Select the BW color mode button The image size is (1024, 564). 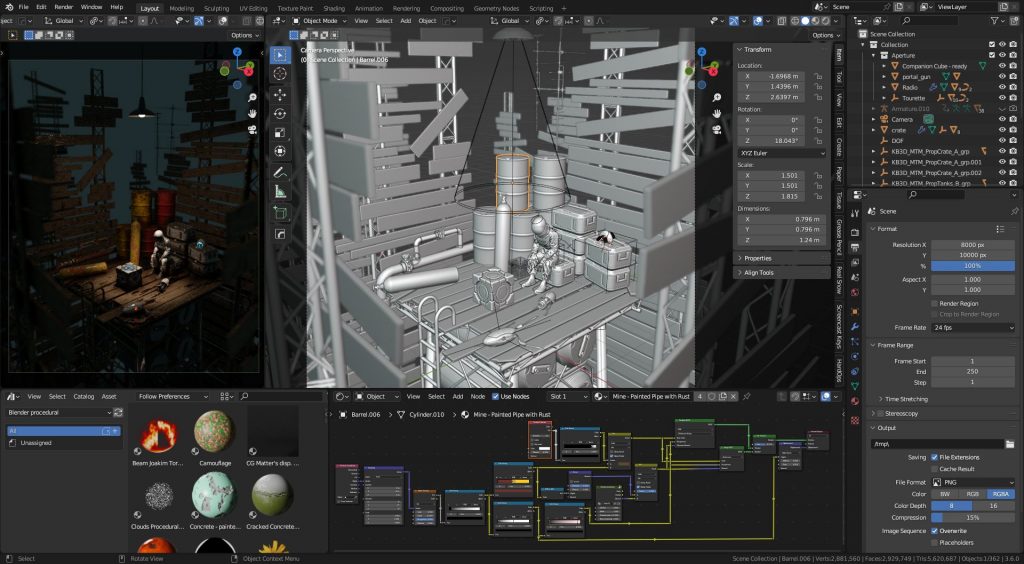pos(945,494)
